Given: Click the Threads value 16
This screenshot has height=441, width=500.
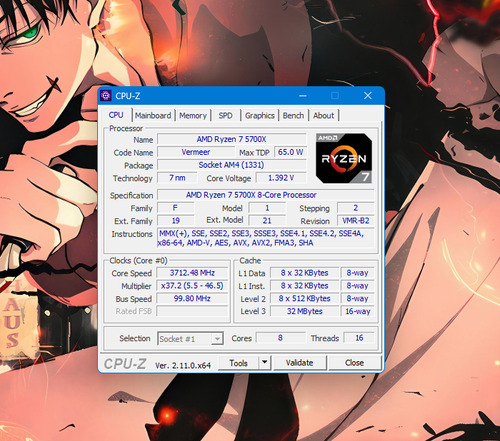Looking at the screenshot, I should (x=359, y=338).
